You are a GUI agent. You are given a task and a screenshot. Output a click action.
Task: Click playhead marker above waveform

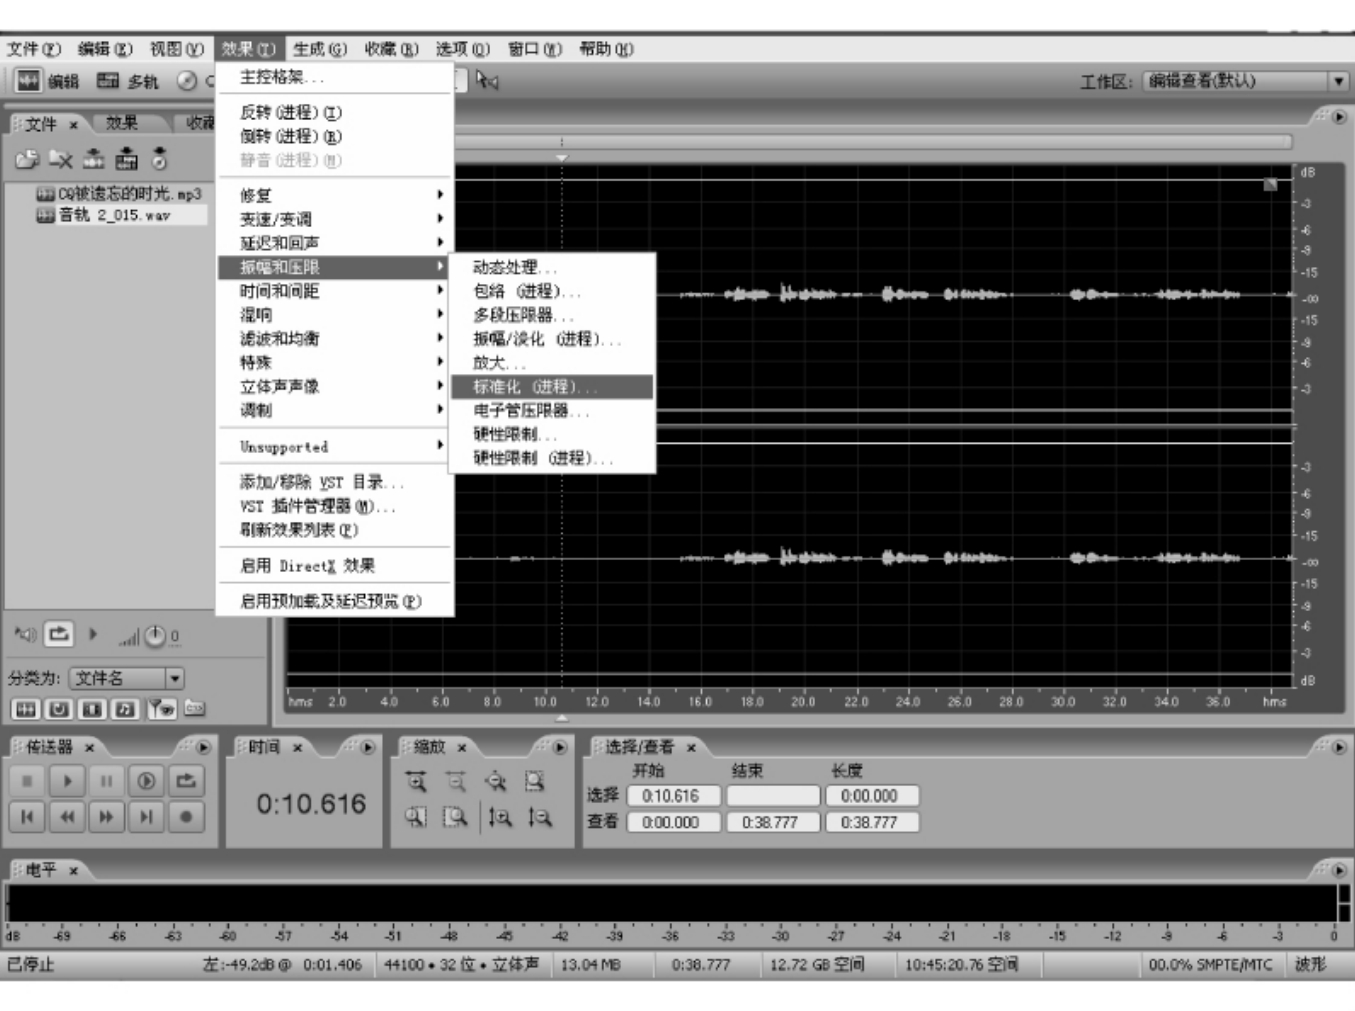pyautogui.click(x=562, y=157)
